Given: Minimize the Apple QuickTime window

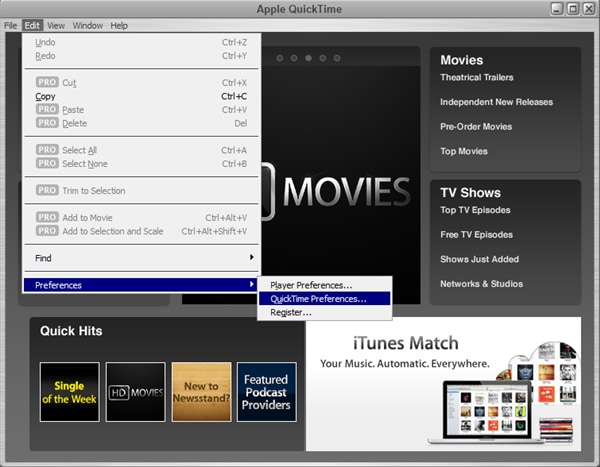Looking at the screenshot, I should (x=557, y=8).
